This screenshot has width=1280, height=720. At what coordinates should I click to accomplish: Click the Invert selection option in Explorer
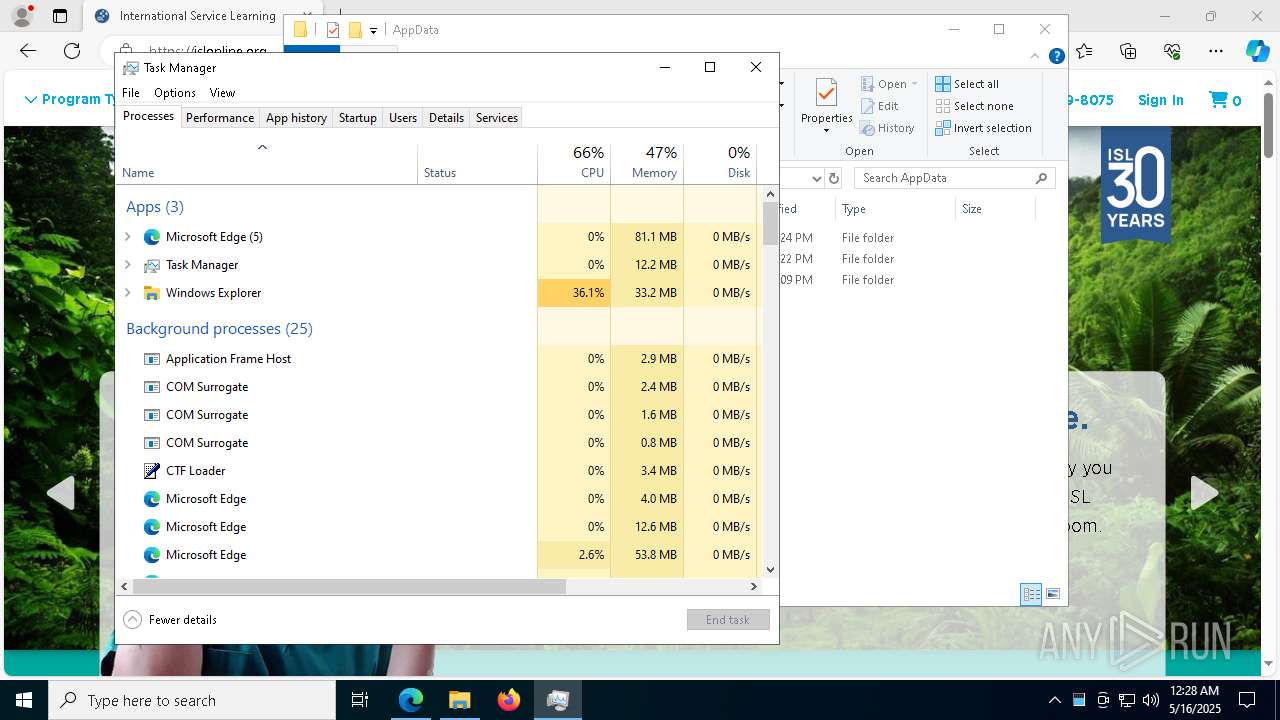point(984,128)
